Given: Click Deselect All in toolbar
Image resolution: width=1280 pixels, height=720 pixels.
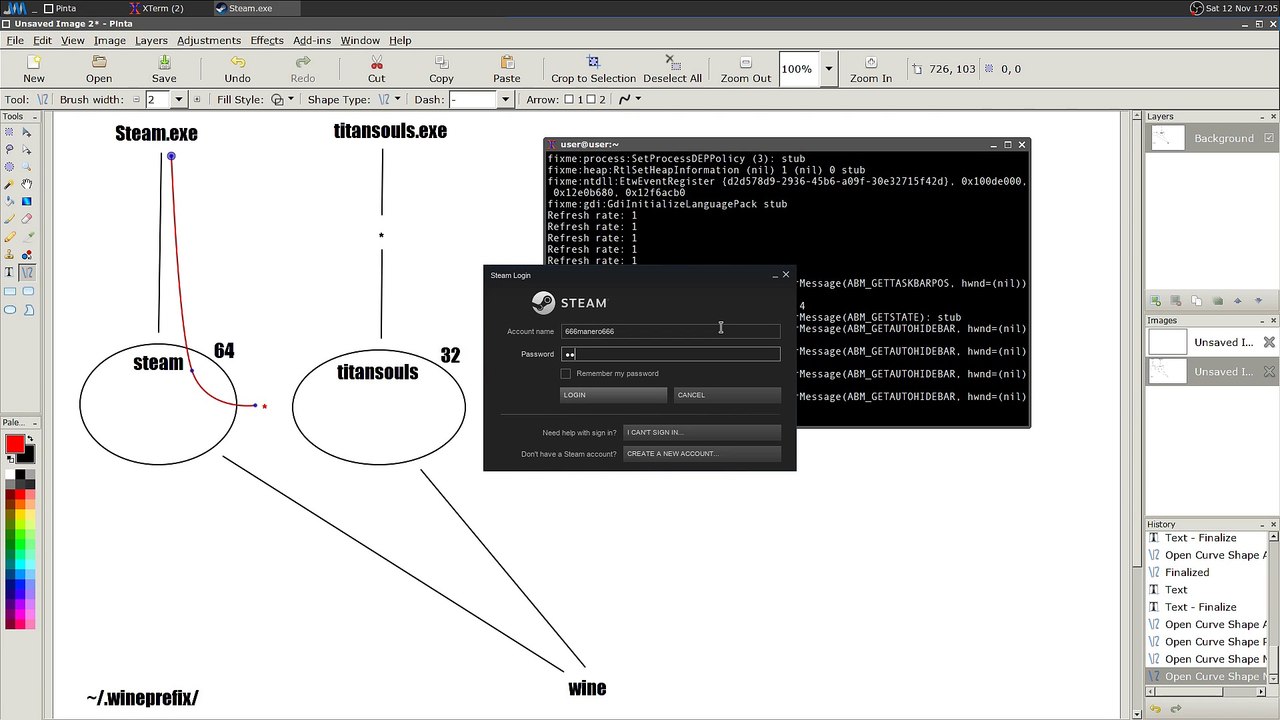Looking at the screenshot, I should click(x=672, y=69).
